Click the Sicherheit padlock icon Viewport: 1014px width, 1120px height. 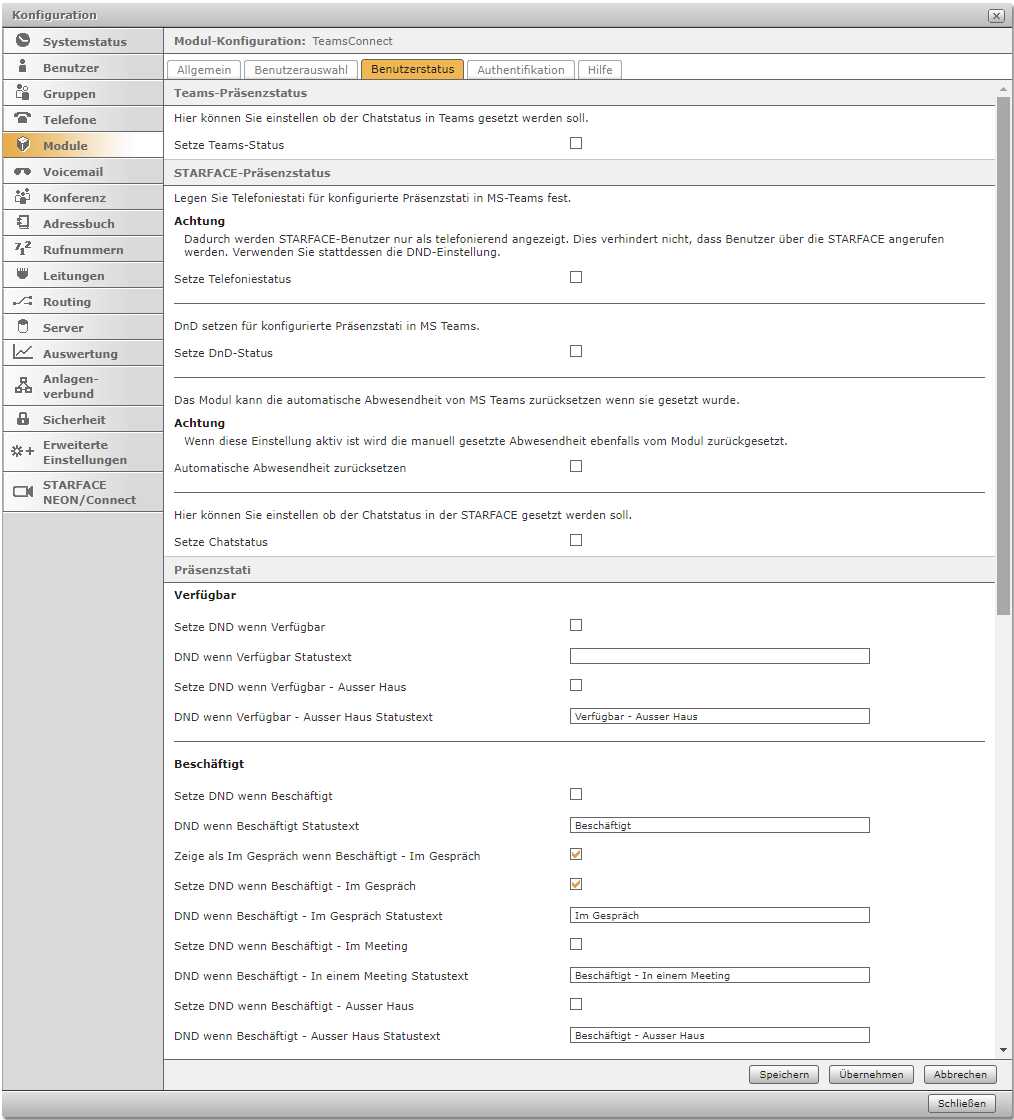pyautogui.click(x=23, y=419)
